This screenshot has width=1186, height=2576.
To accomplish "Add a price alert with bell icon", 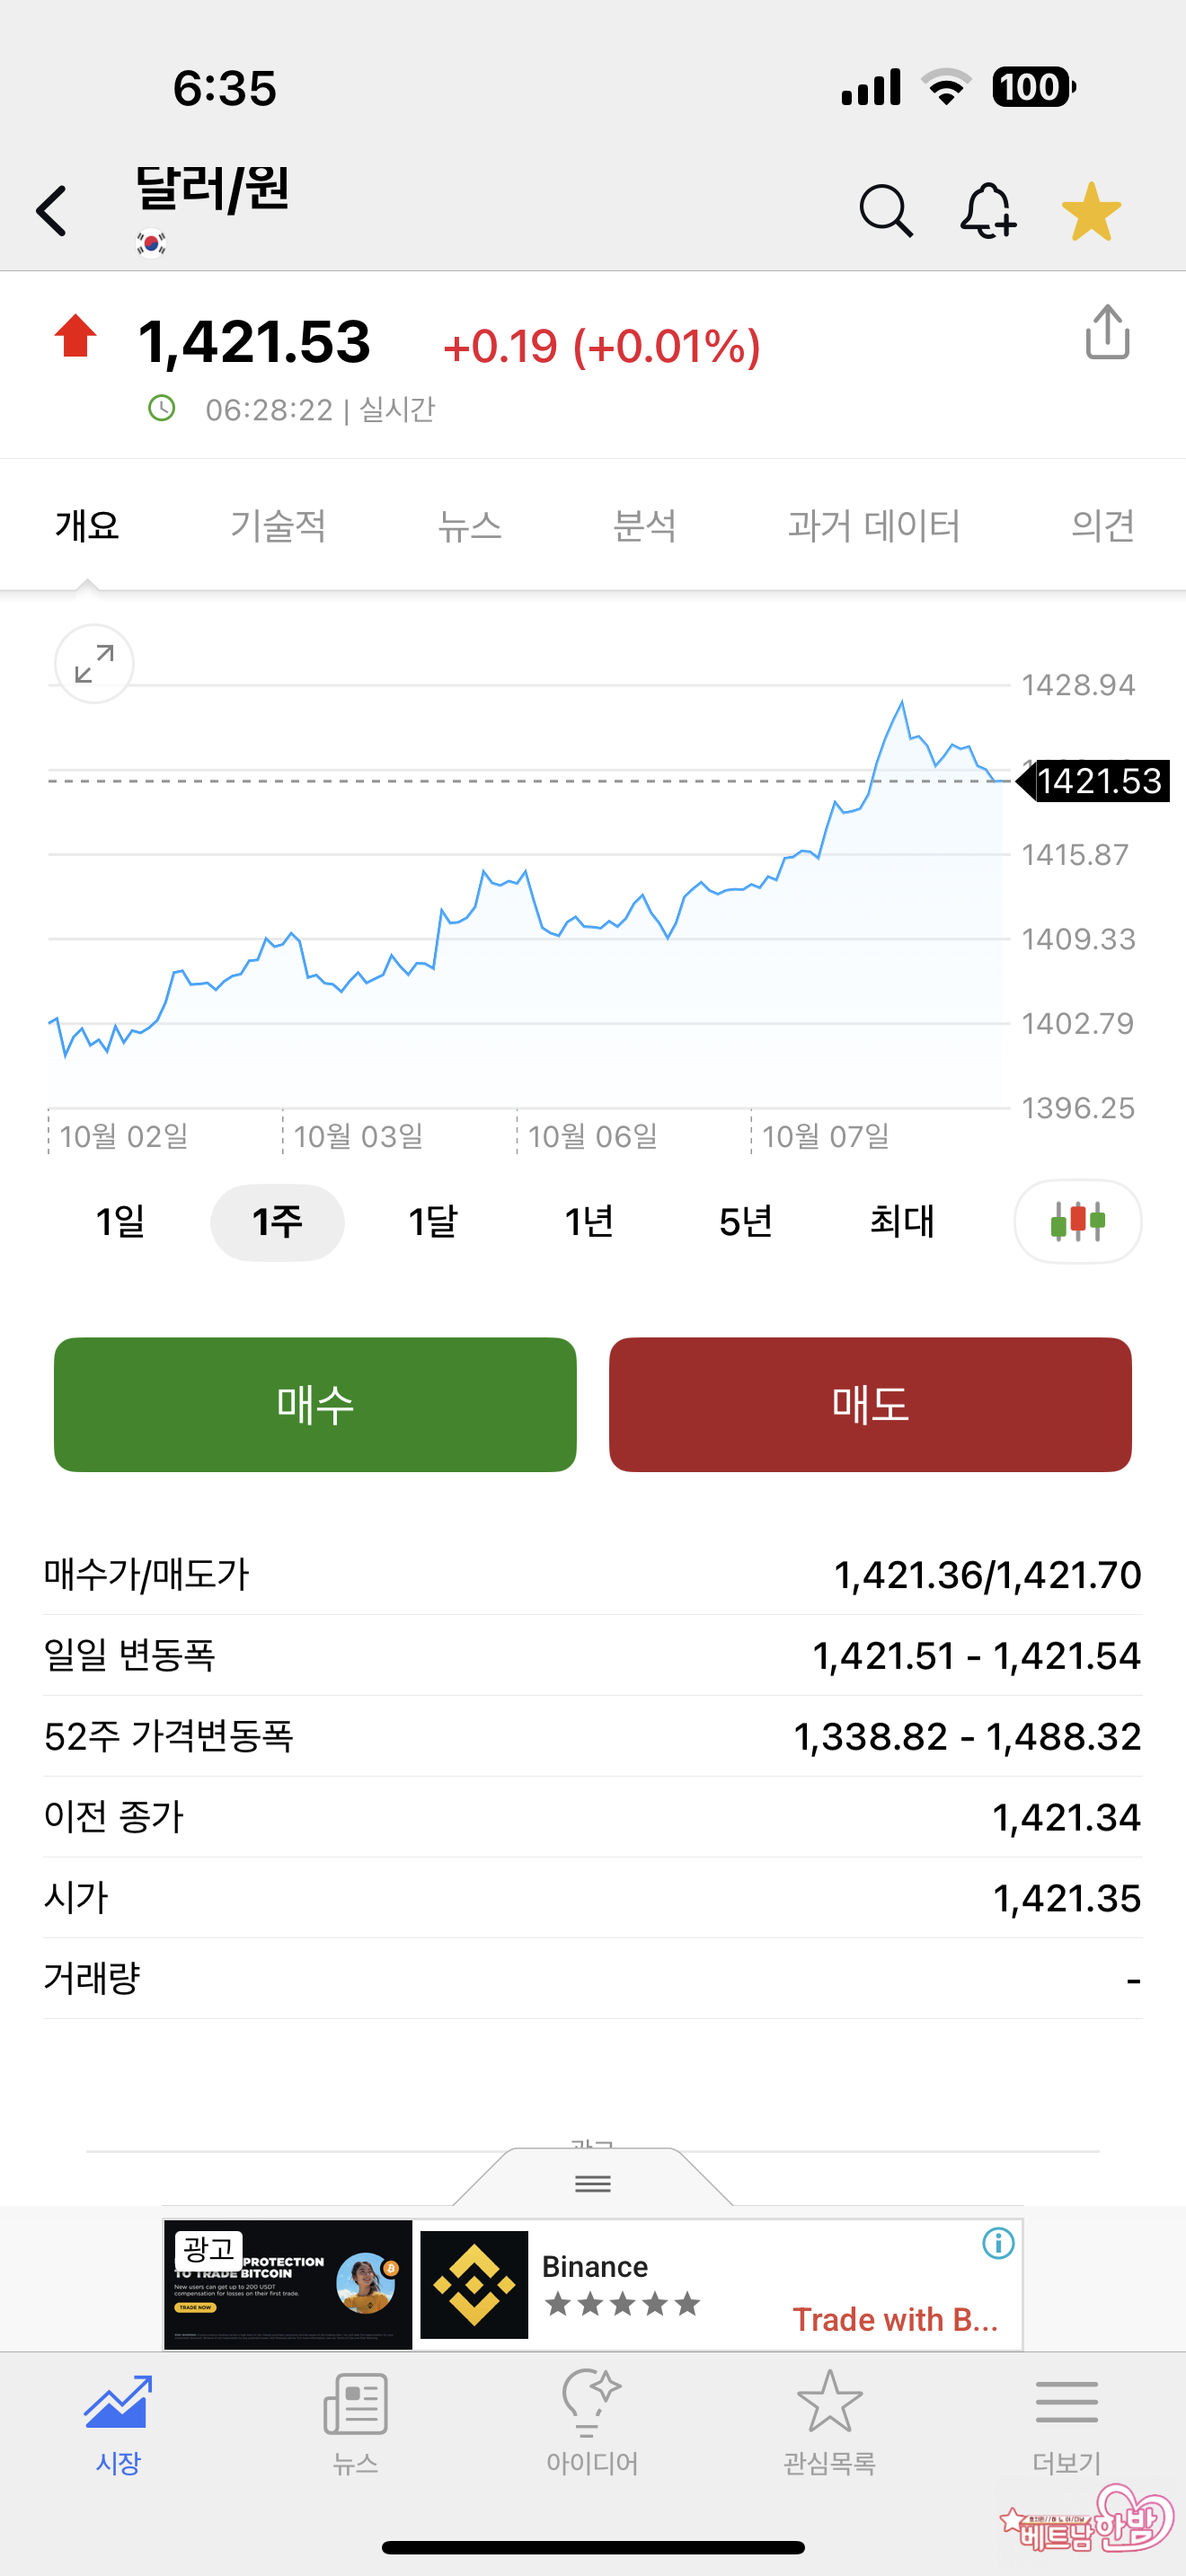I will pyautogui.click(x=987, y=211).
